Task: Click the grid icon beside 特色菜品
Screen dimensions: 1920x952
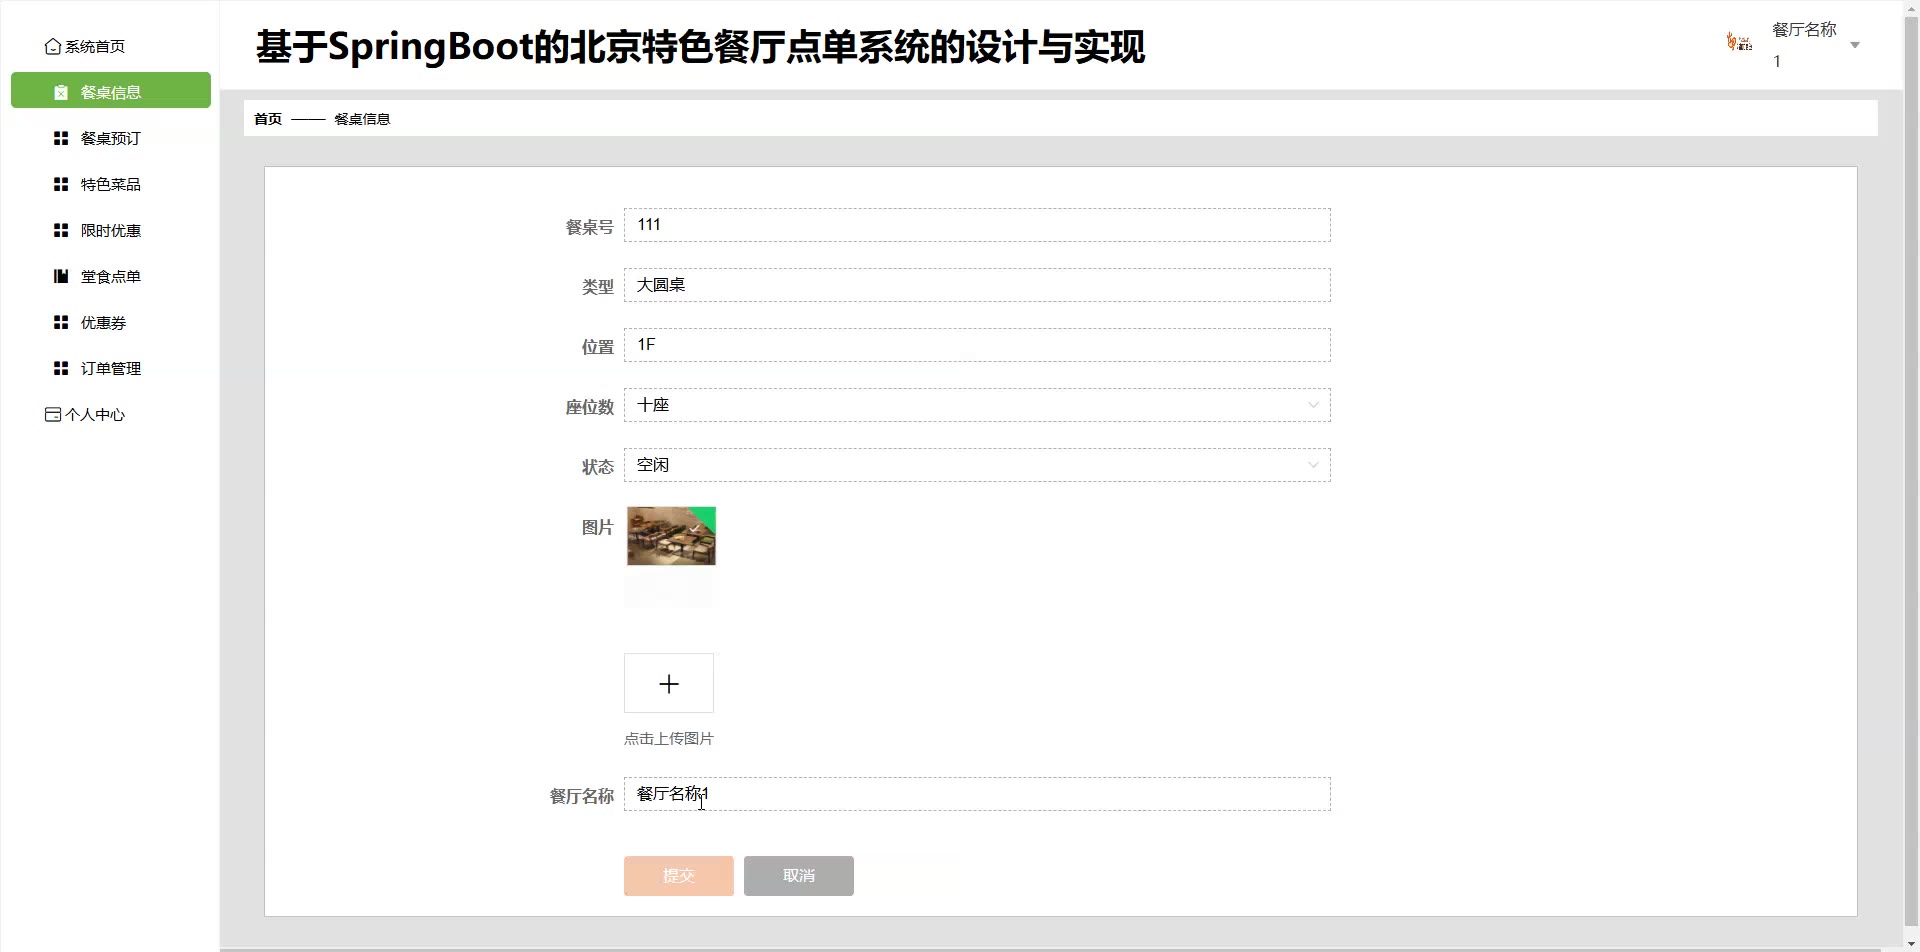Action: 61,184
